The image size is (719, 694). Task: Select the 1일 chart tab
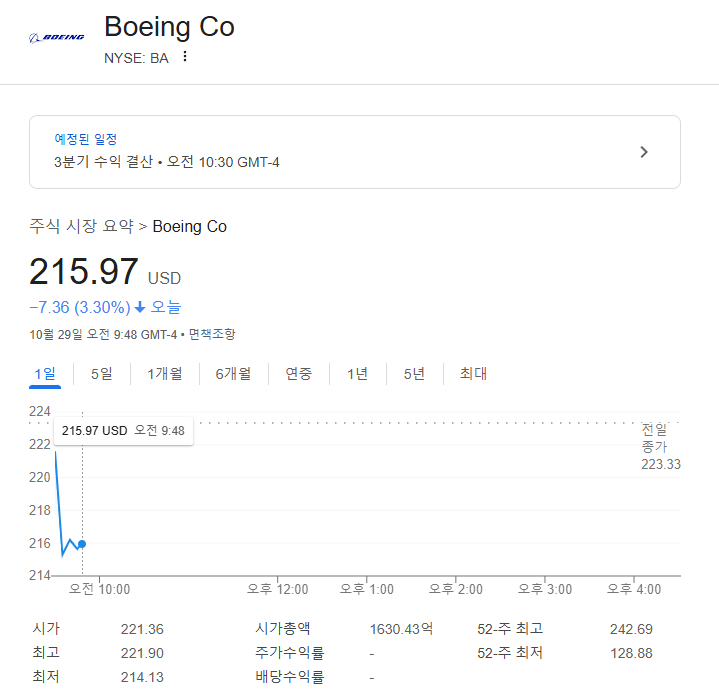coord(45,374)
